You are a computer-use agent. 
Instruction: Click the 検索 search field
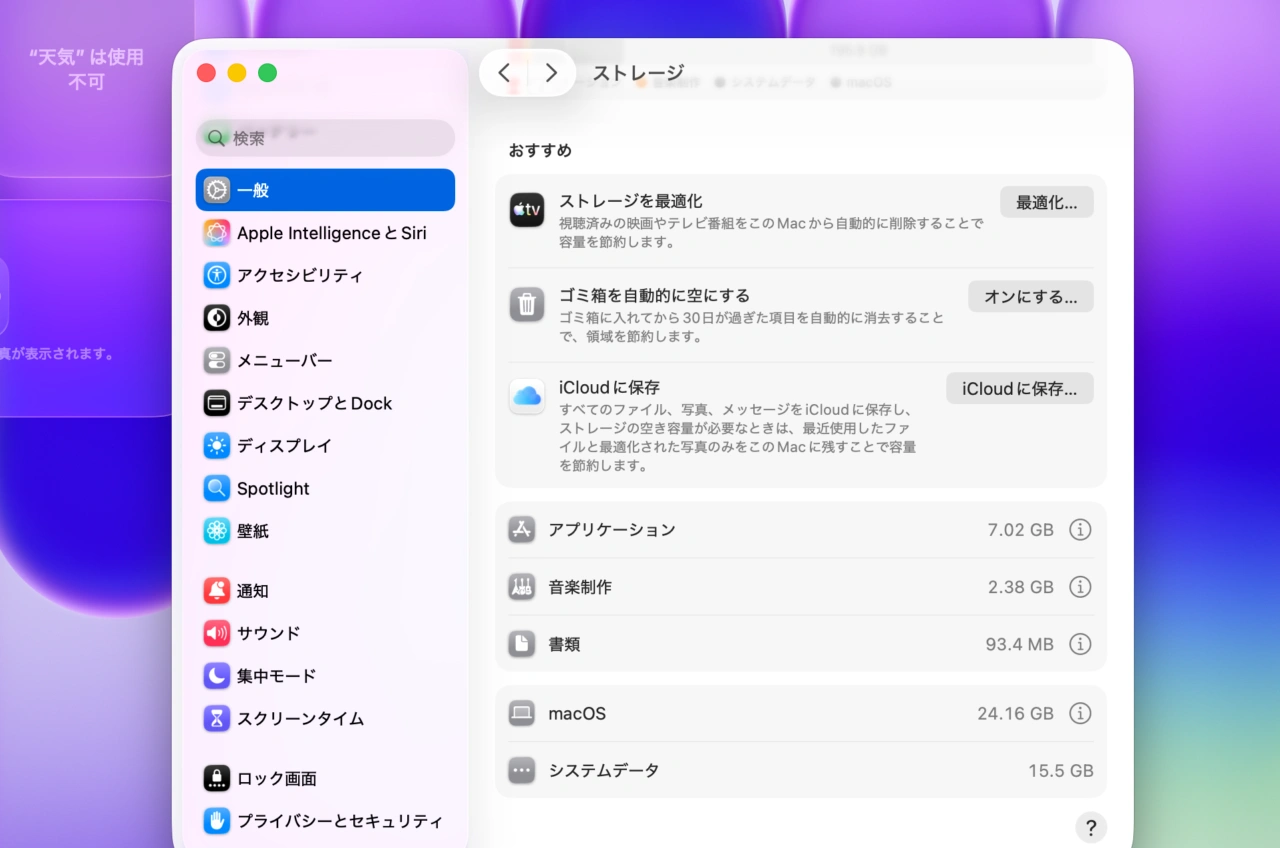(x=325, y=137)
